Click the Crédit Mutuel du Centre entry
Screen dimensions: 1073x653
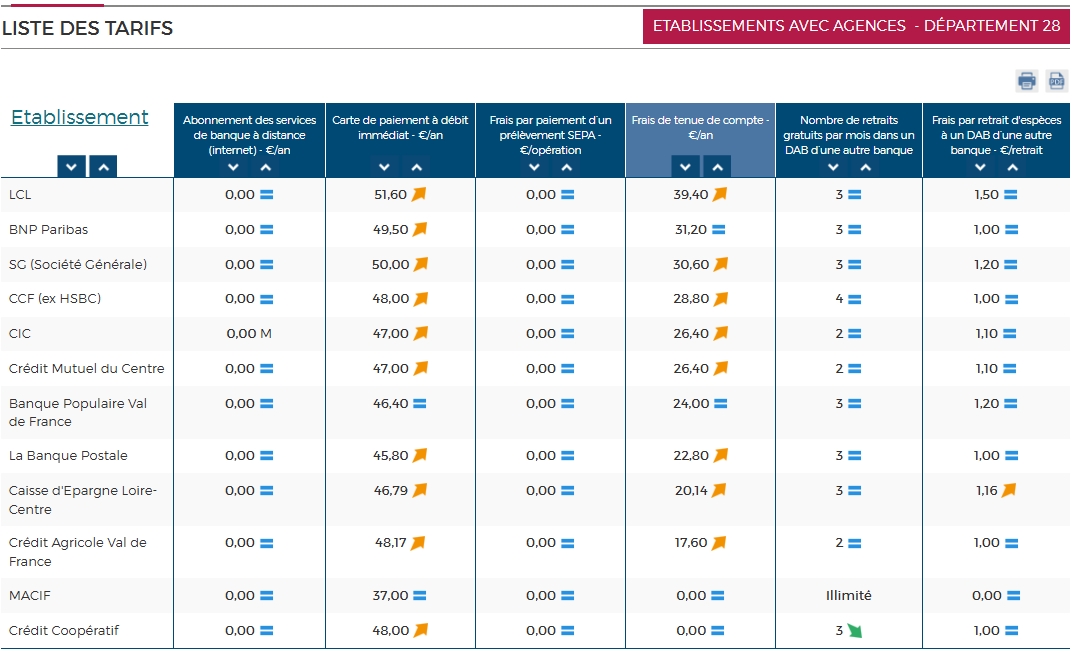pyautogui.click(x=86, y=368)
